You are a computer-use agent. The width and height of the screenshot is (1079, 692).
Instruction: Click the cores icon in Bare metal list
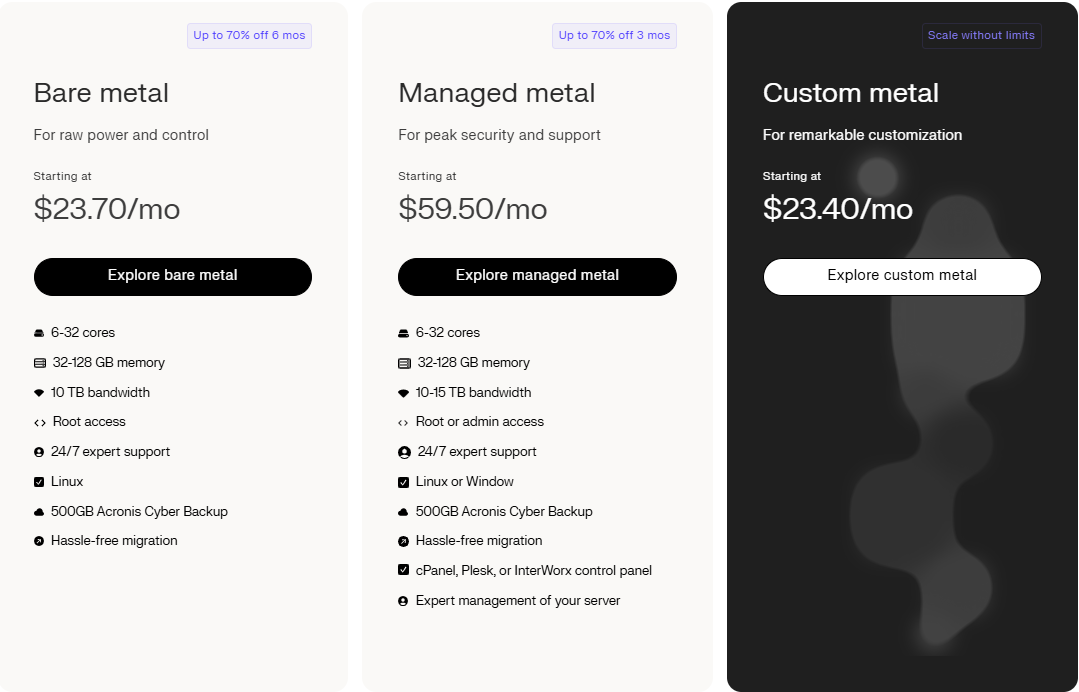pyautogui.click(x=39, y=333)
